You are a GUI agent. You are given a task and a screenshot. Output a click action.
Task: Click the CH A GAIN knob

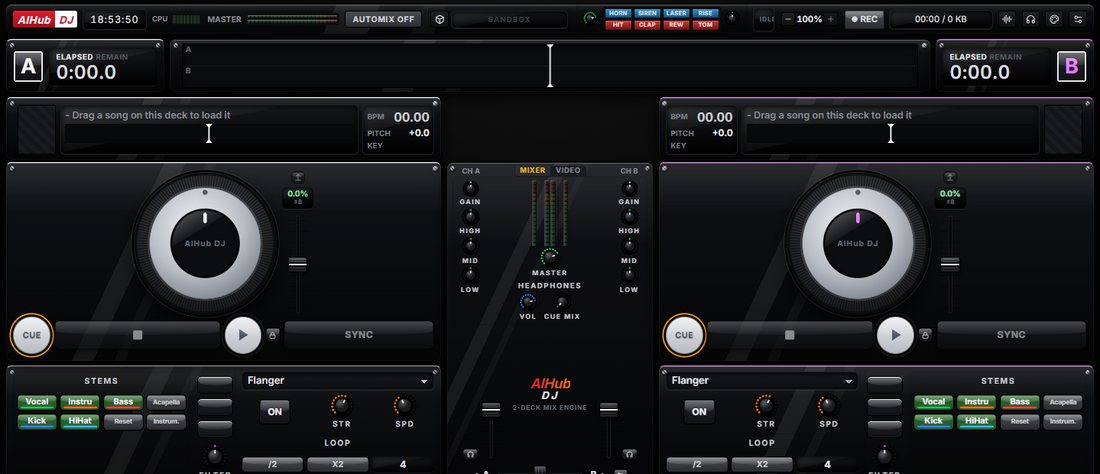click(x=470, y=188)
